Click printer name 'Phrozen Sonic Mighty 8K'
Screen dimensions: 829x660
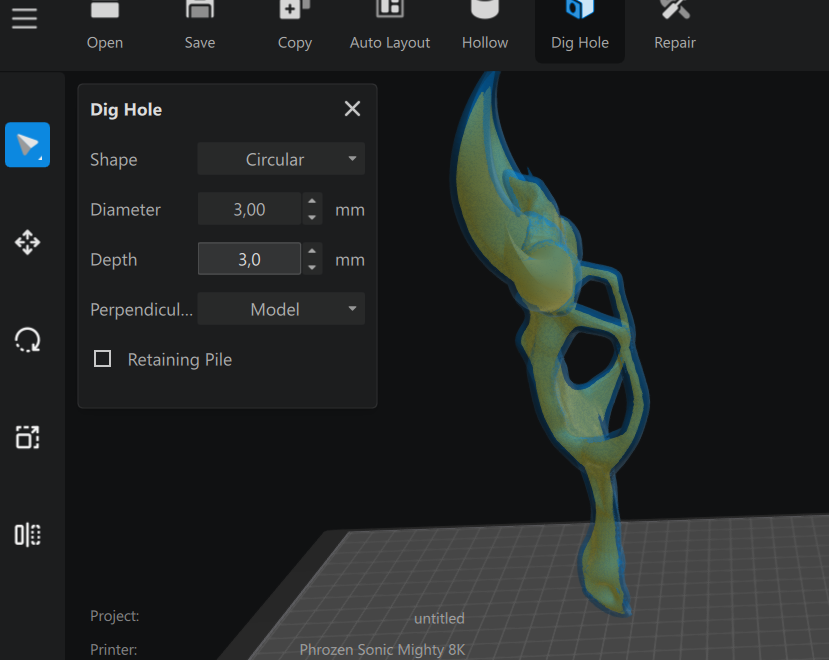pos(382,649)
